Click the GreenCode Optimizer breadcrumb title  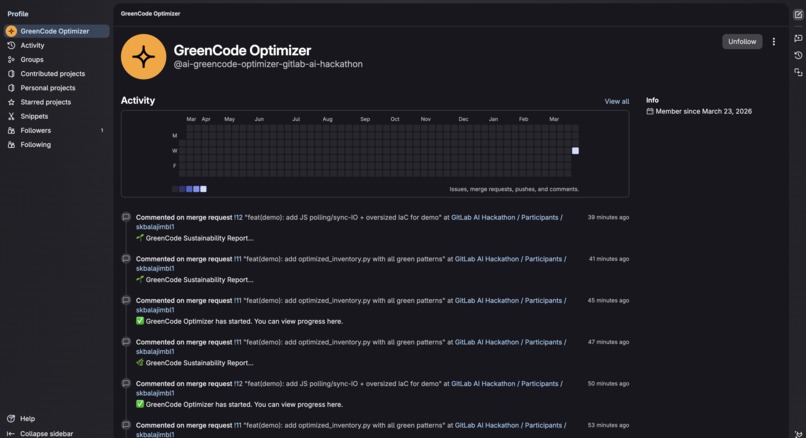(150, 14)
